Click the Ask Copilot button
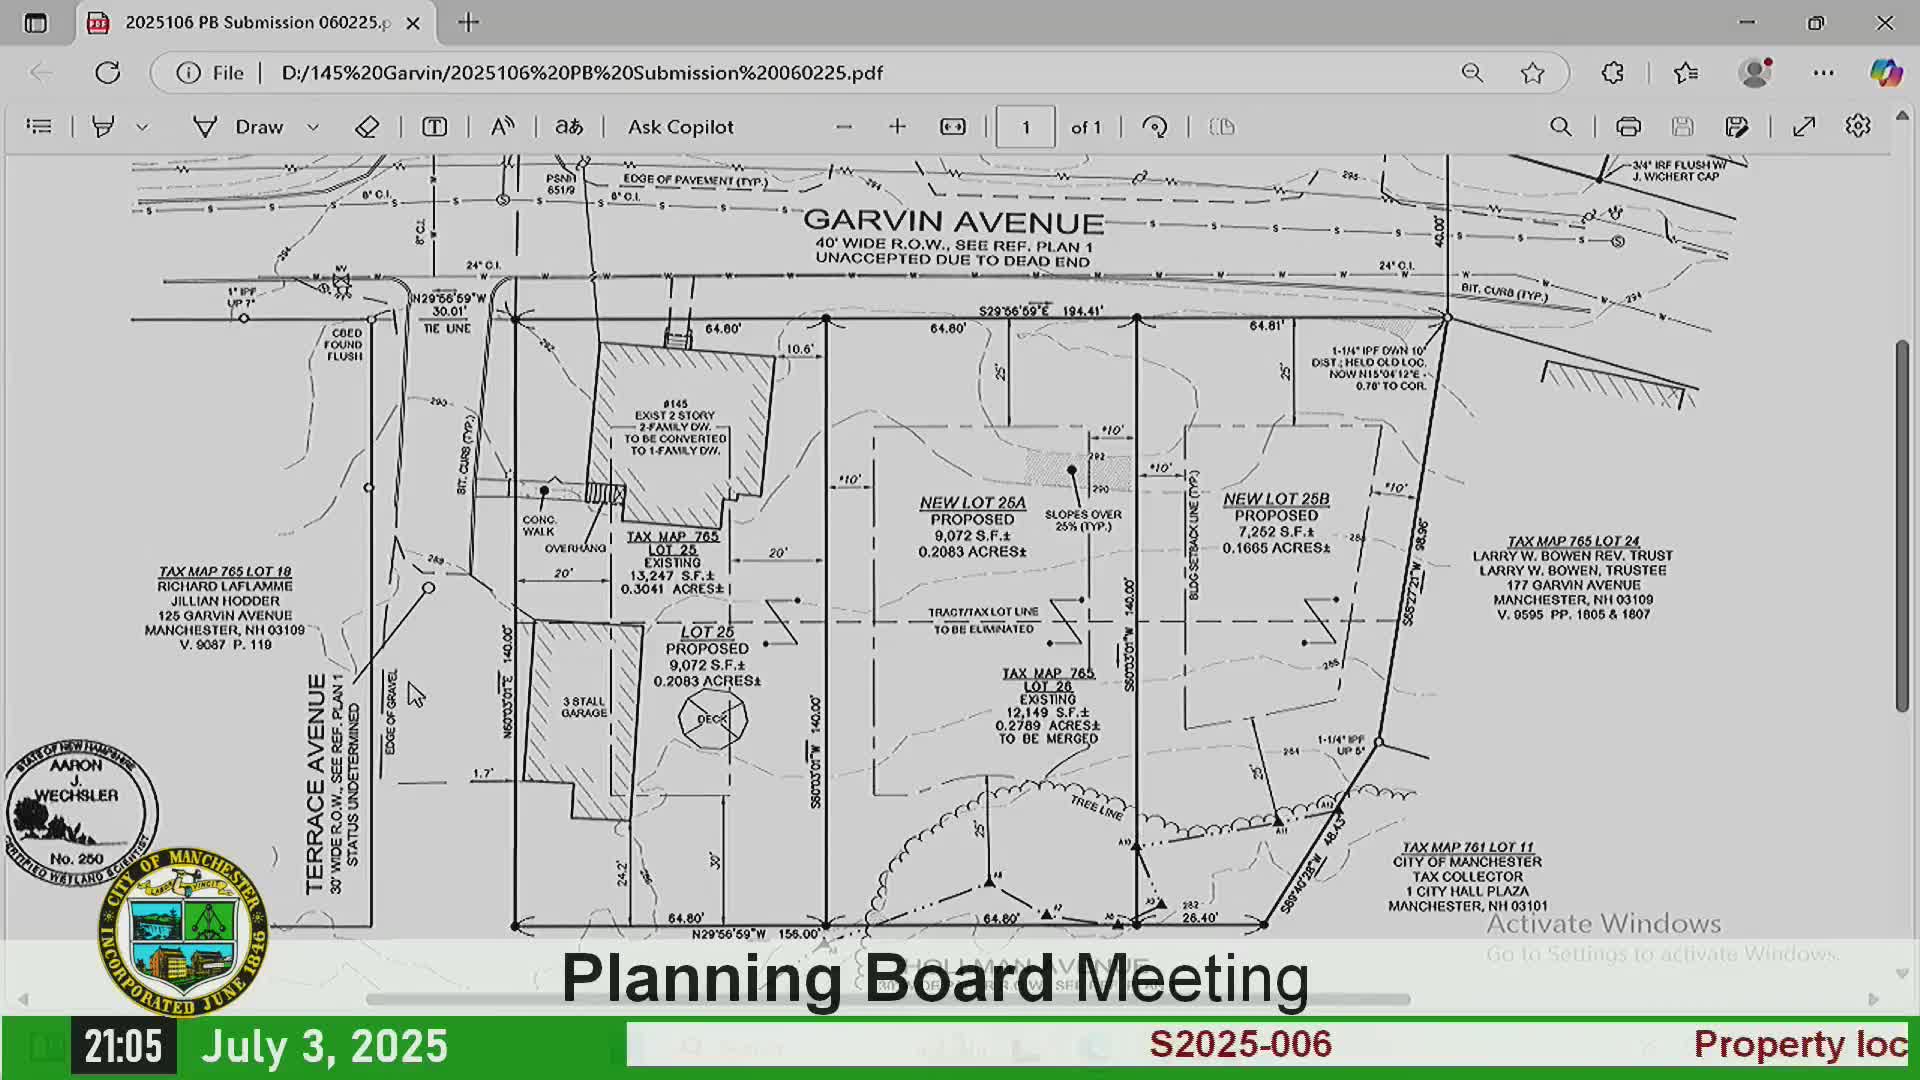The image size is (1920, 1080). 679,126
